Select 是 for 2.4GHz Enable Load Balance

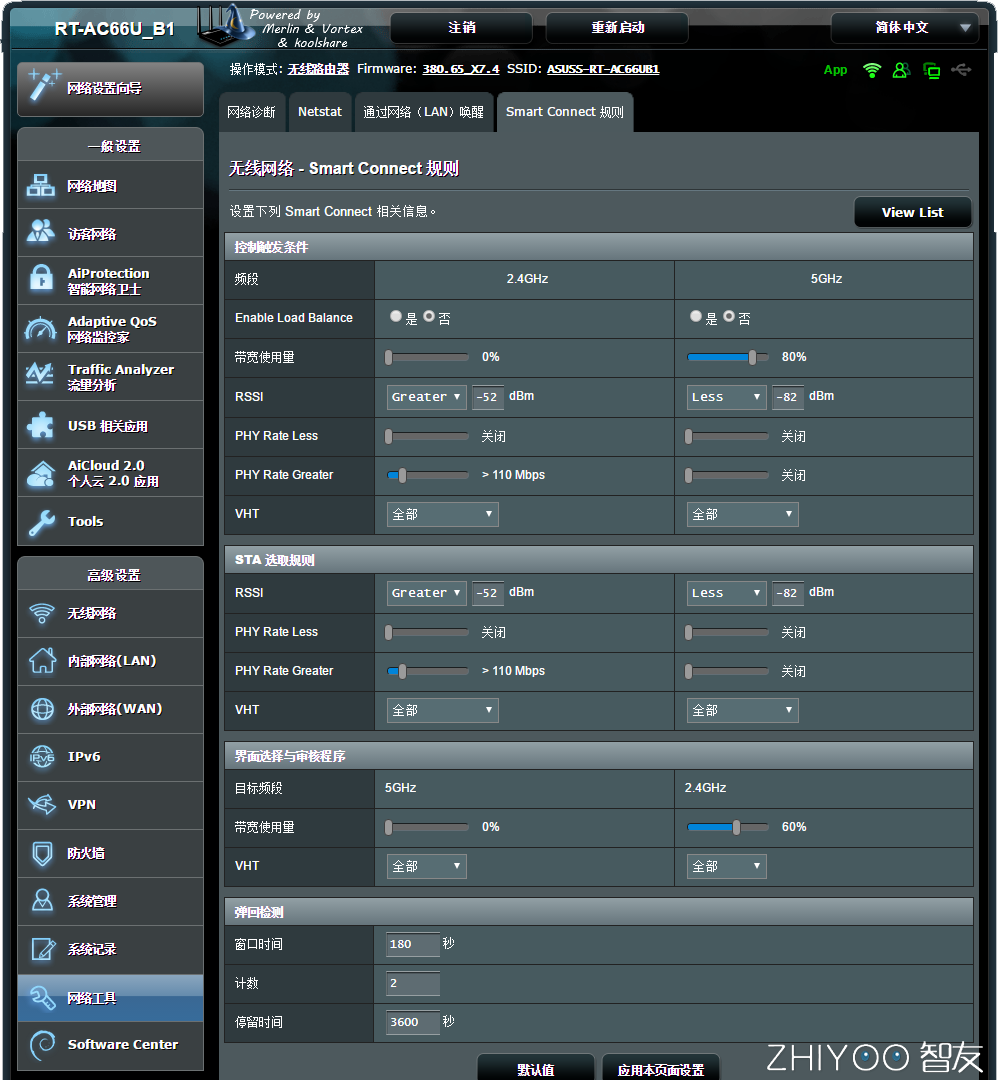[396, 317]
